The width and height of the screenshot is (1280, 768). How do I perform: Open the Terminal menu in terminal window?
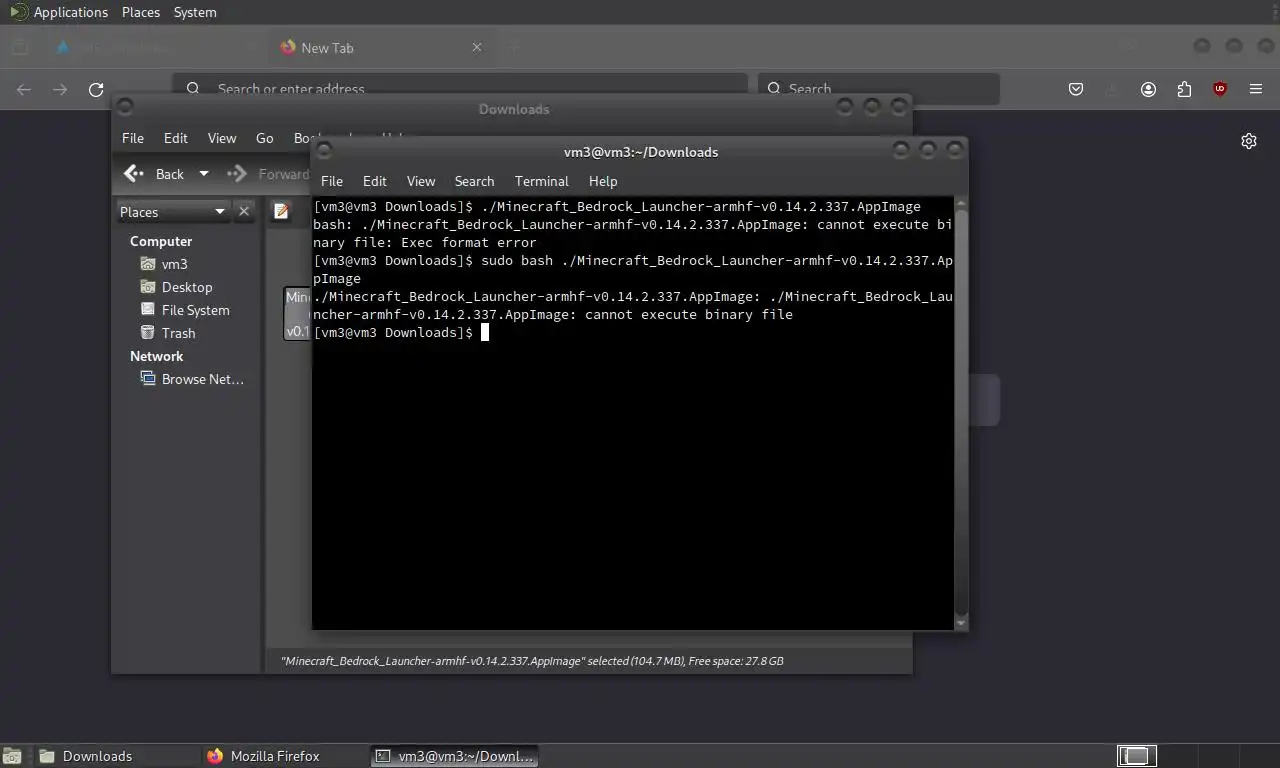click(541, 181)
